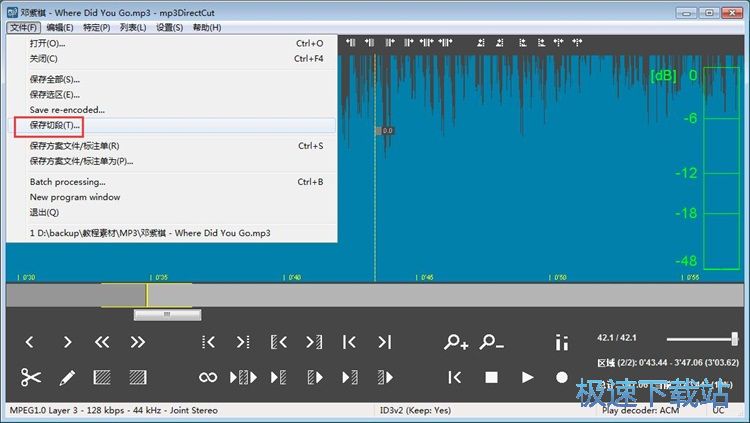Click the dotted-bar next cue button

[x=243, y=342]
